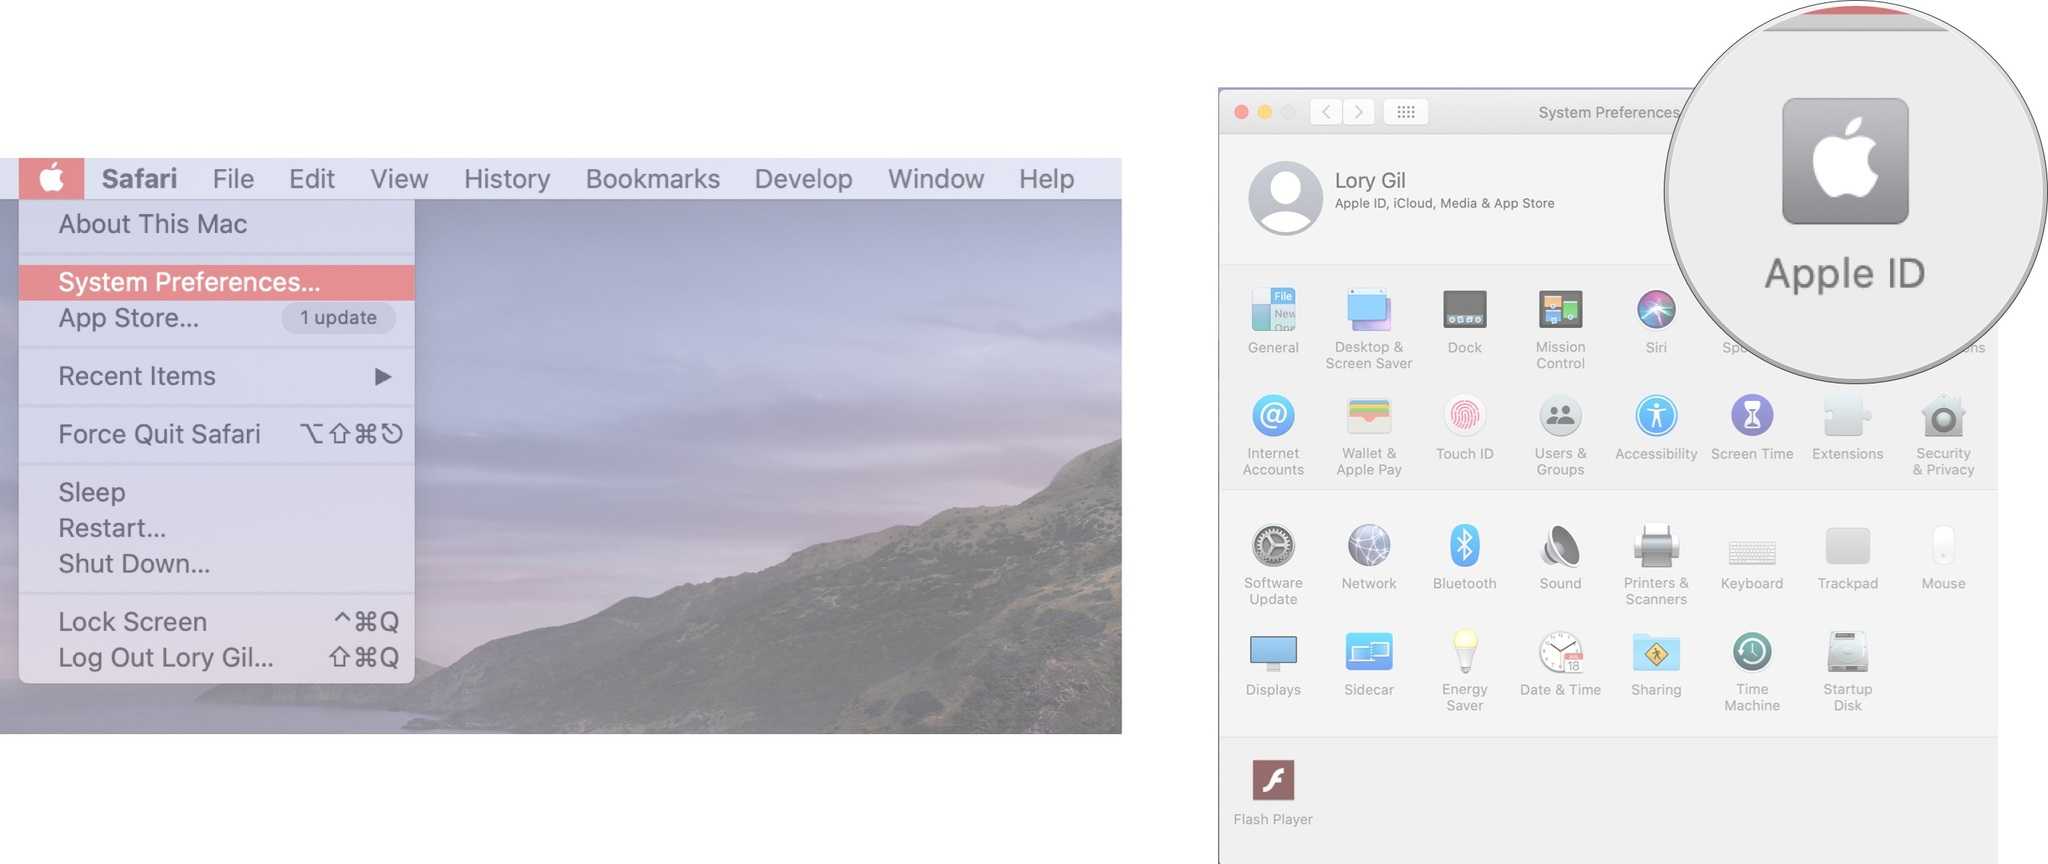Click the Lory Gil user avatar
Image resolution: width=2048 pixels, height=864 pixels.
point(1285,198)
